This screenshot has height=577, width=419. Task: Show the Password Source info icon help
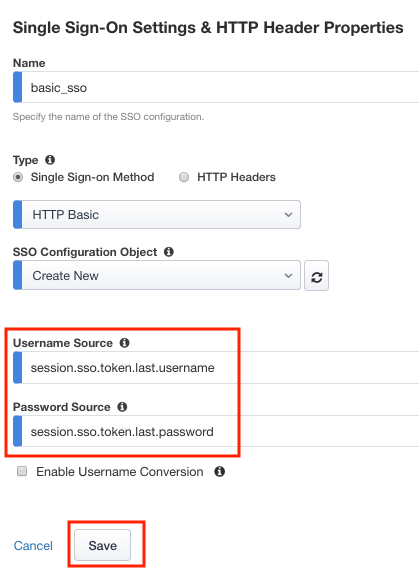tap(122, 407)
